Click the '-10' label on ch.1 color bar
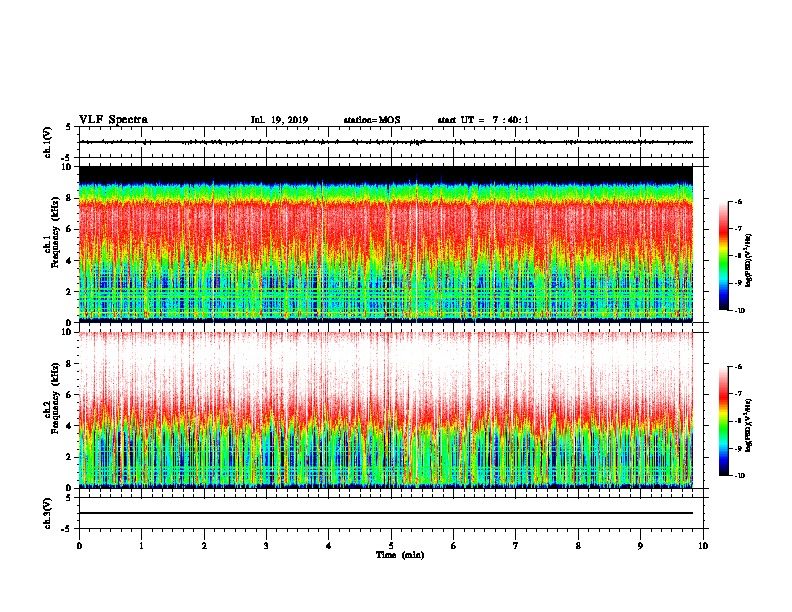The image size is (792, 612). click(x=739, y=311)
